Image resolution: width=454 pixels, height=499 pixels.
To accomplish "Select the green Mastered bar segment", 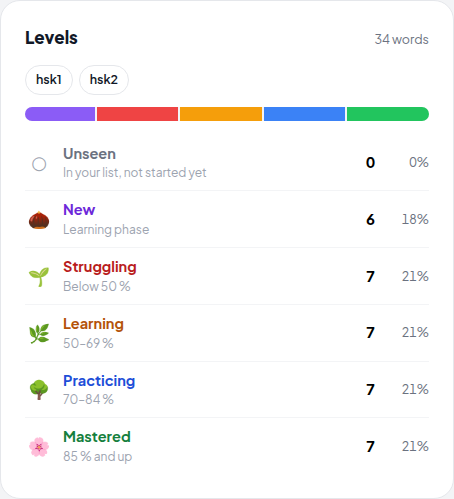I will pos(388,114).
